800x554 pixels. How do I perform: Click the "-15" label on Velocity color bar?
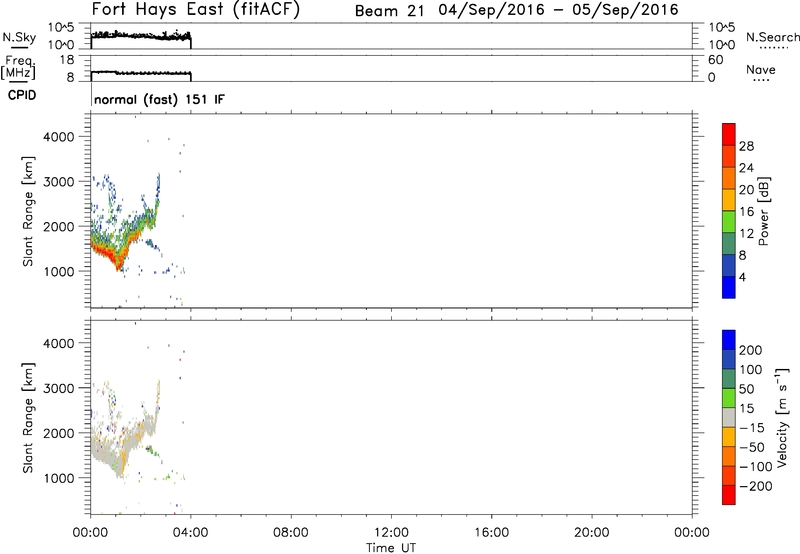[752, 427]
